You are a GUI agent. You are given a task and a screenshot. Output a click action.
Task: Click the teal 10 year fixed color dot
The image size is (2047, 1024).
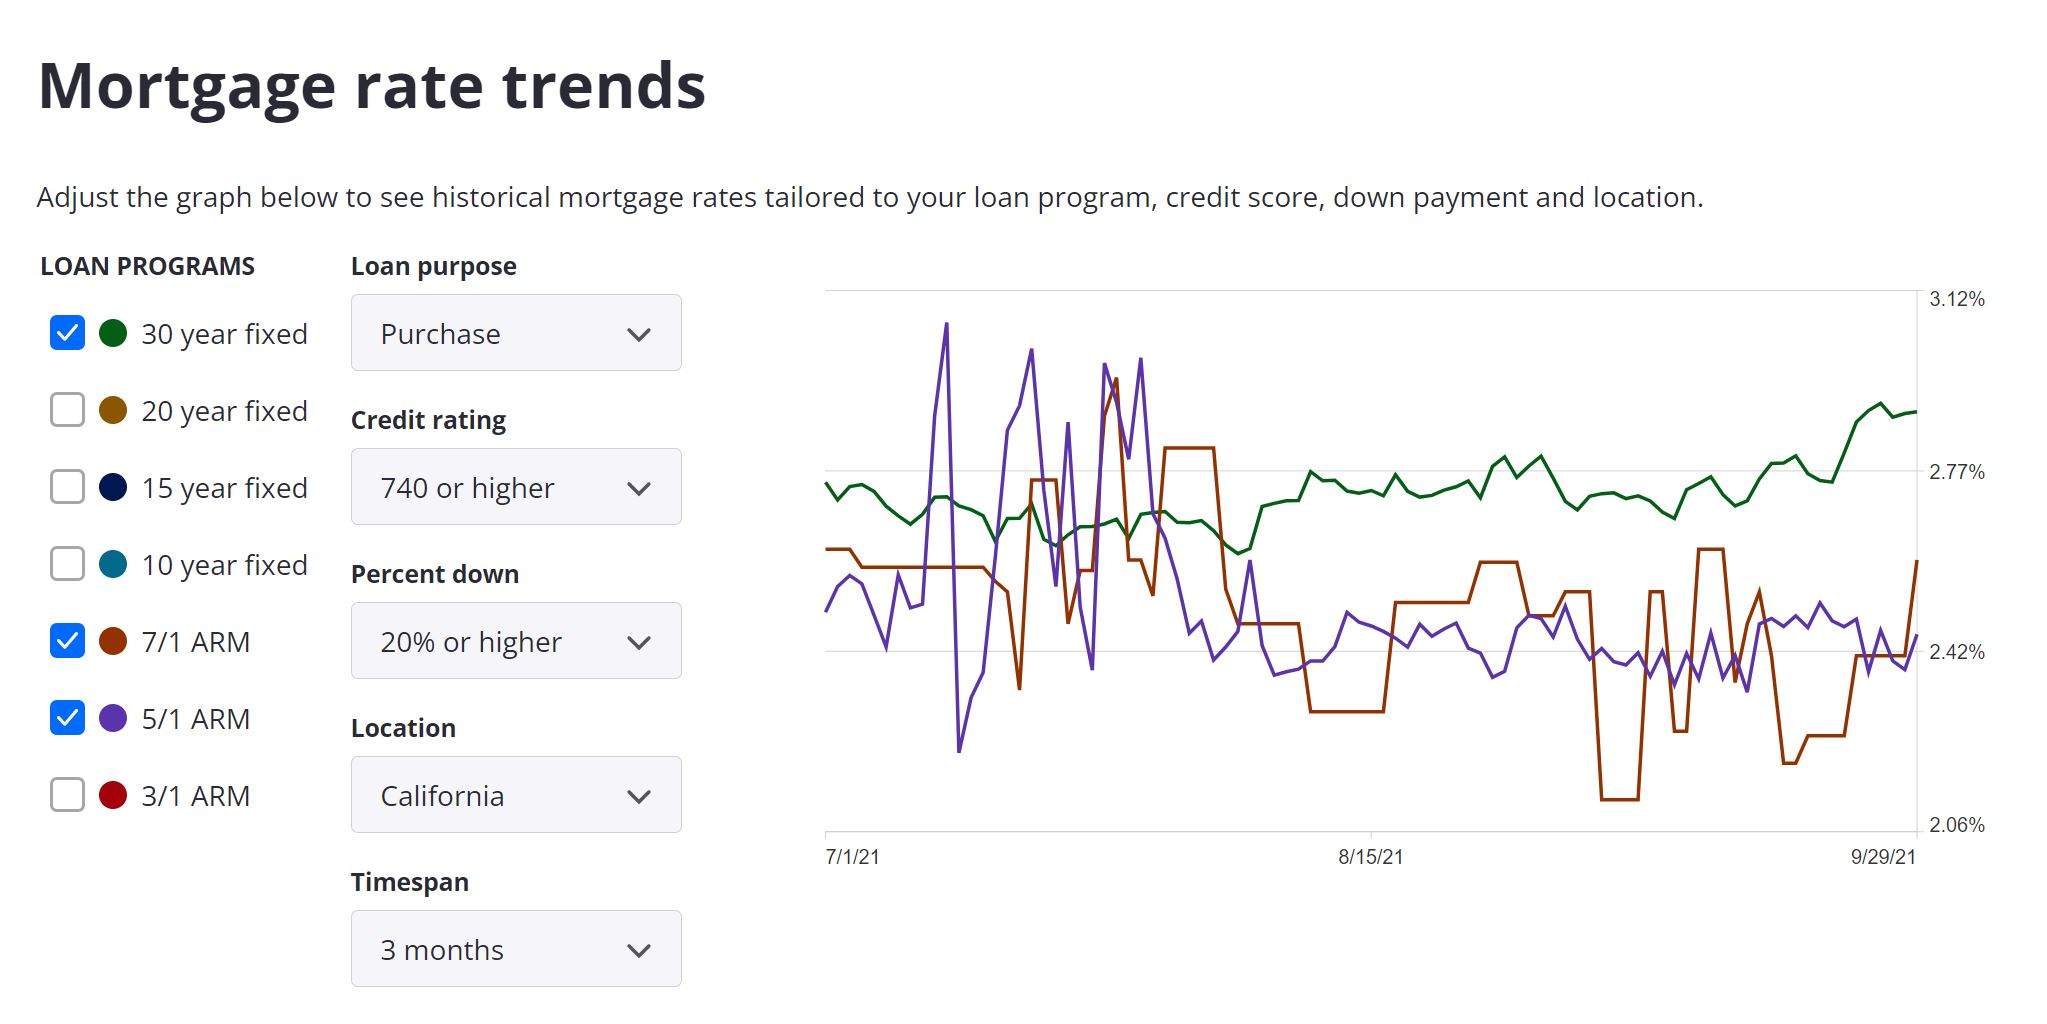click(x=113, y=564)
